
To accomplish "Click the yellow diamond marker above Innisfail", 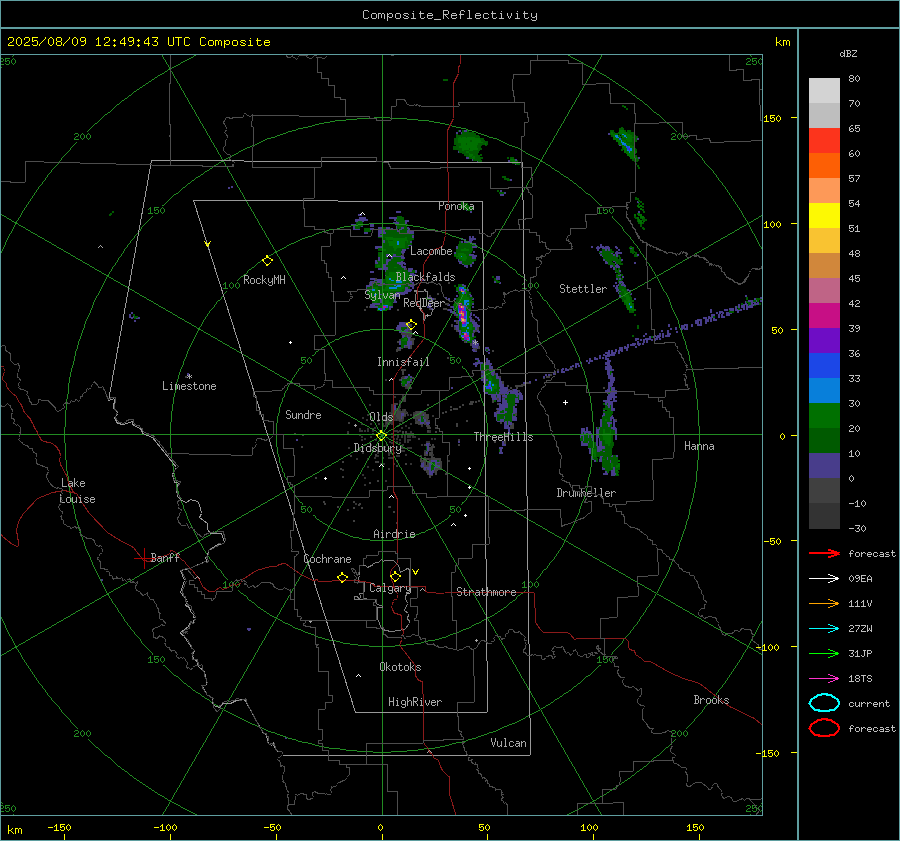I will click(412, 325).
